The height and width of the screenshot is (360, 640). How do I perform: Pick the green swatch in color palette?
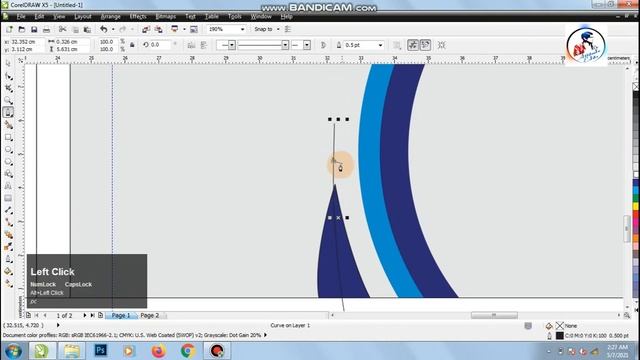tap(636, 198)
